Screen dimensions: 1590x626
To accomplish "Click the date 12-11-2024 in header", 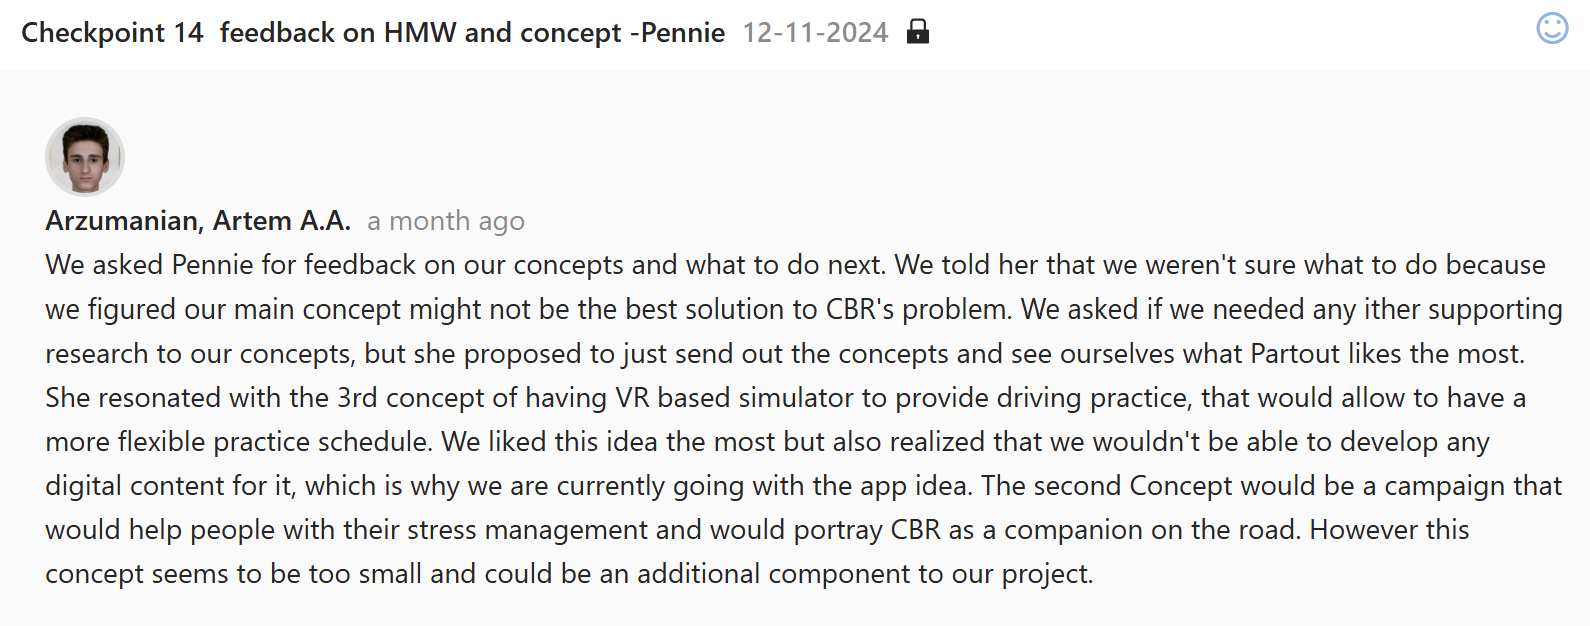I will (815, 33).
